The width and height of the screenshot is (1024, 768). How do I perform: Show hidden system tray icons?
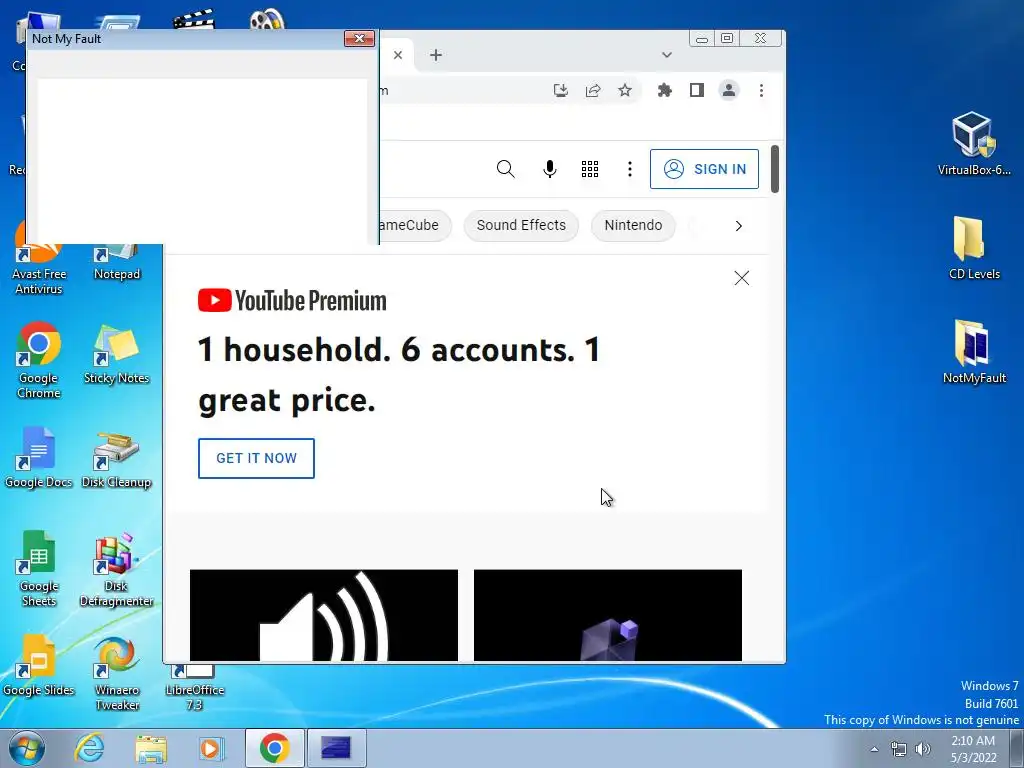874,749
